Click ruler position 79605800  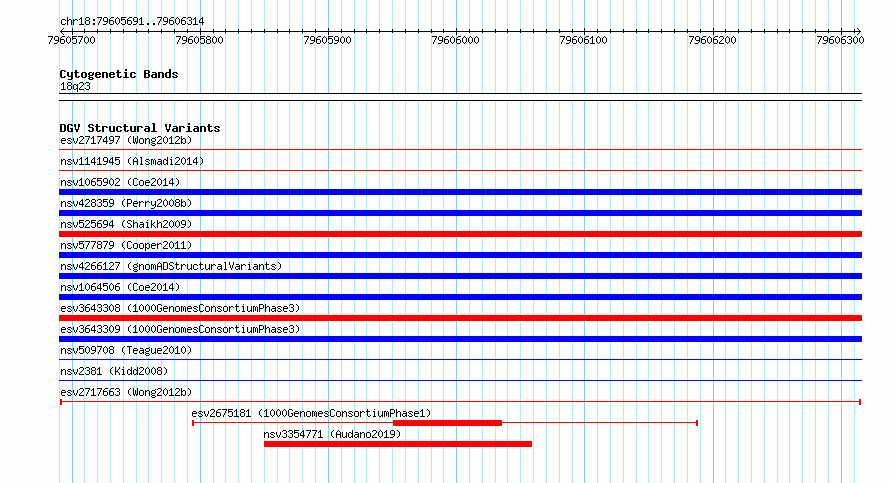point(200,40)
